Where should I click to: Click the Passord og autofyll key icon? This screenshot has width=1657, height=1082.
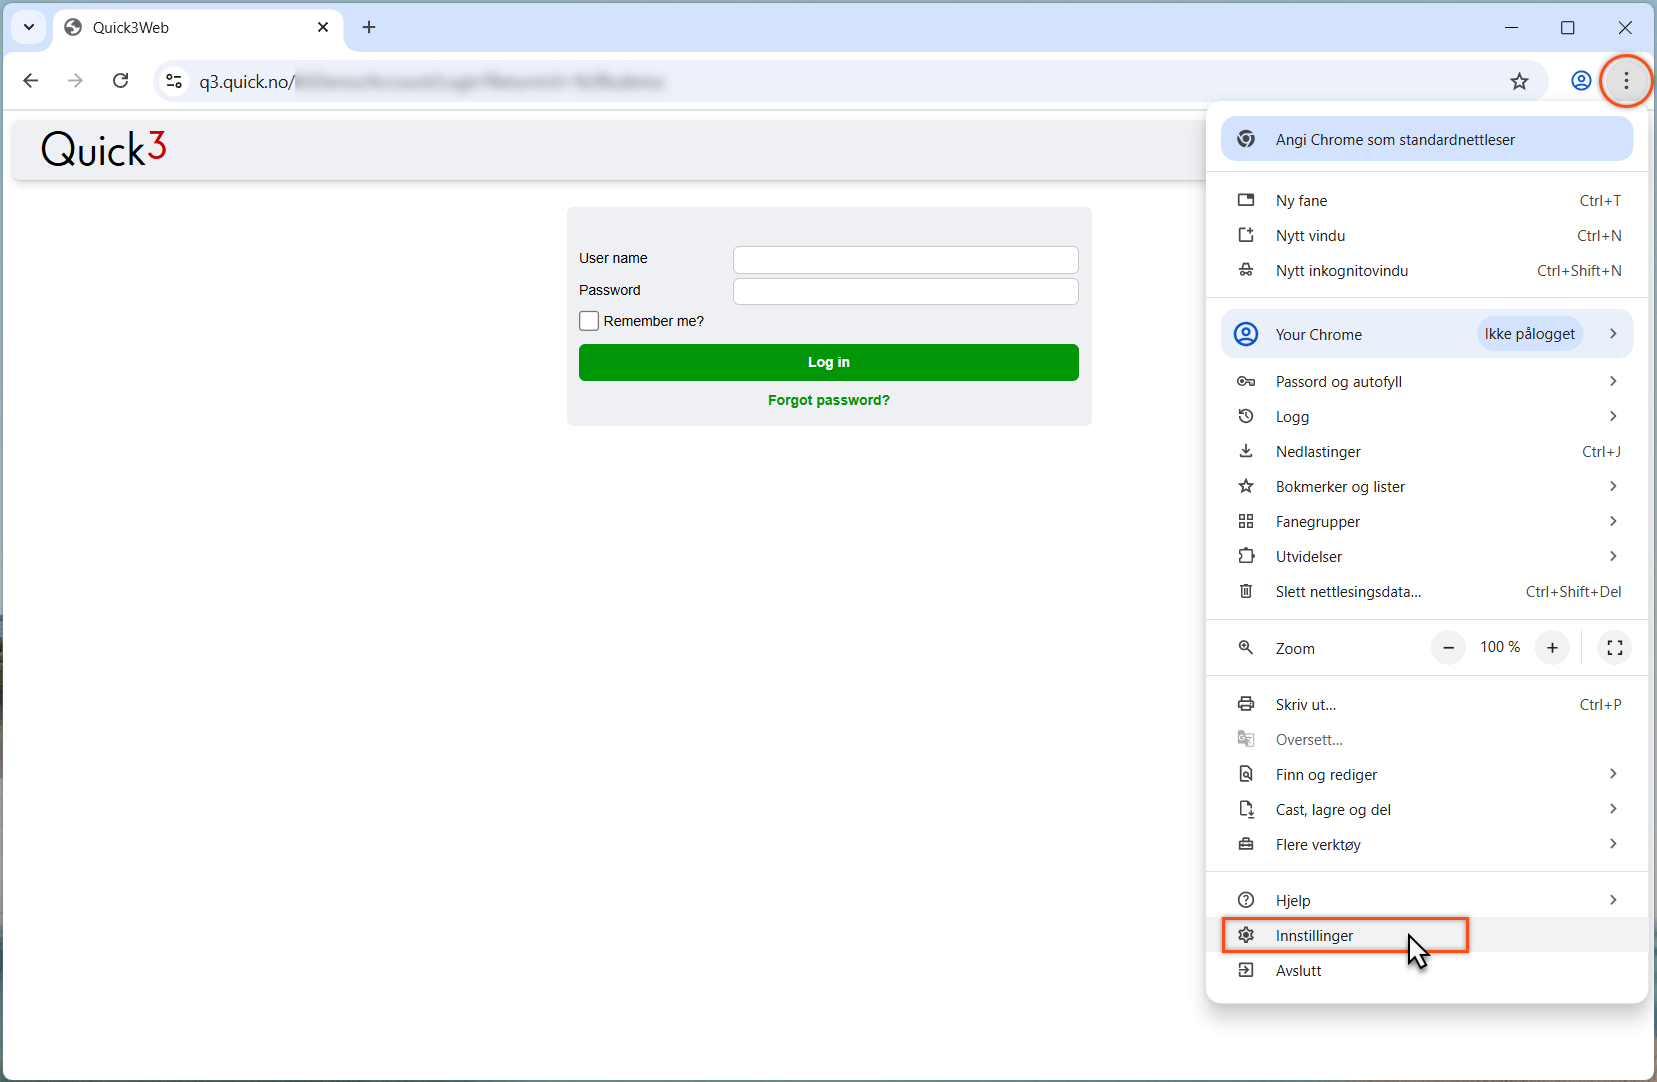click(1246, 381)
